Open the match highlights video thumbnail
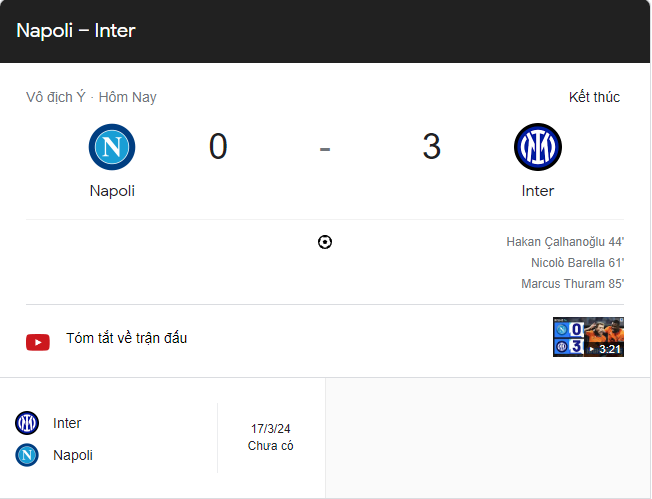Viewport: 652px width, 499px height. point(588,337)
